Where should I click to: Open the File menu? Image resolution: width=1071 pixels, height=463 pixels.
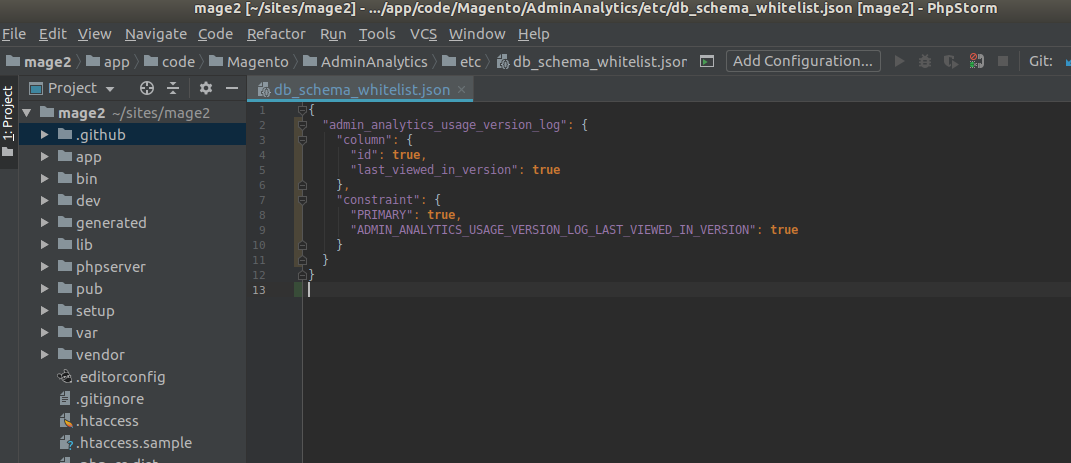click(x=14, y=33)
